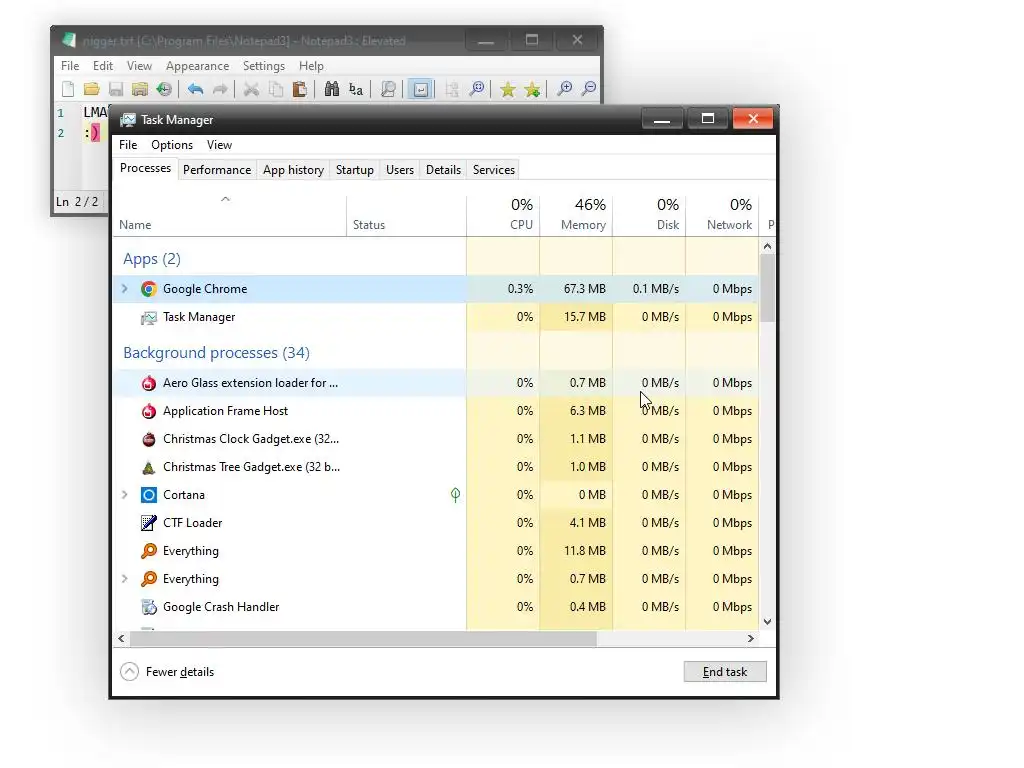Click the New file icon in Notepad3 toolbar
Image resolution: width=1024 pixels, height=768 pixels.
point(68,89)
